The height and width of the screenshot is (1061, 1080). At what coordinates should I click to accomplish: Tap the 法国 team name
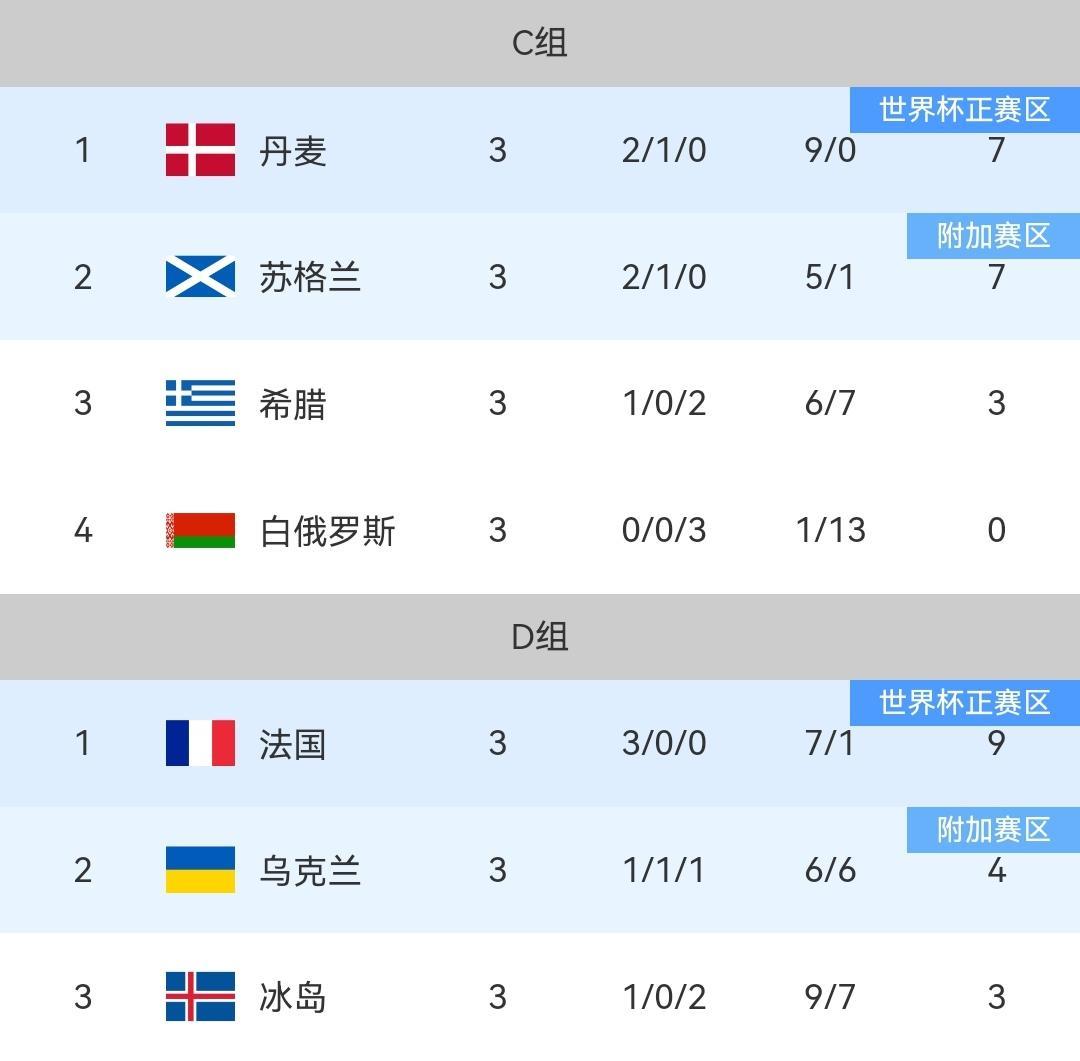click(x=292, y=745)
